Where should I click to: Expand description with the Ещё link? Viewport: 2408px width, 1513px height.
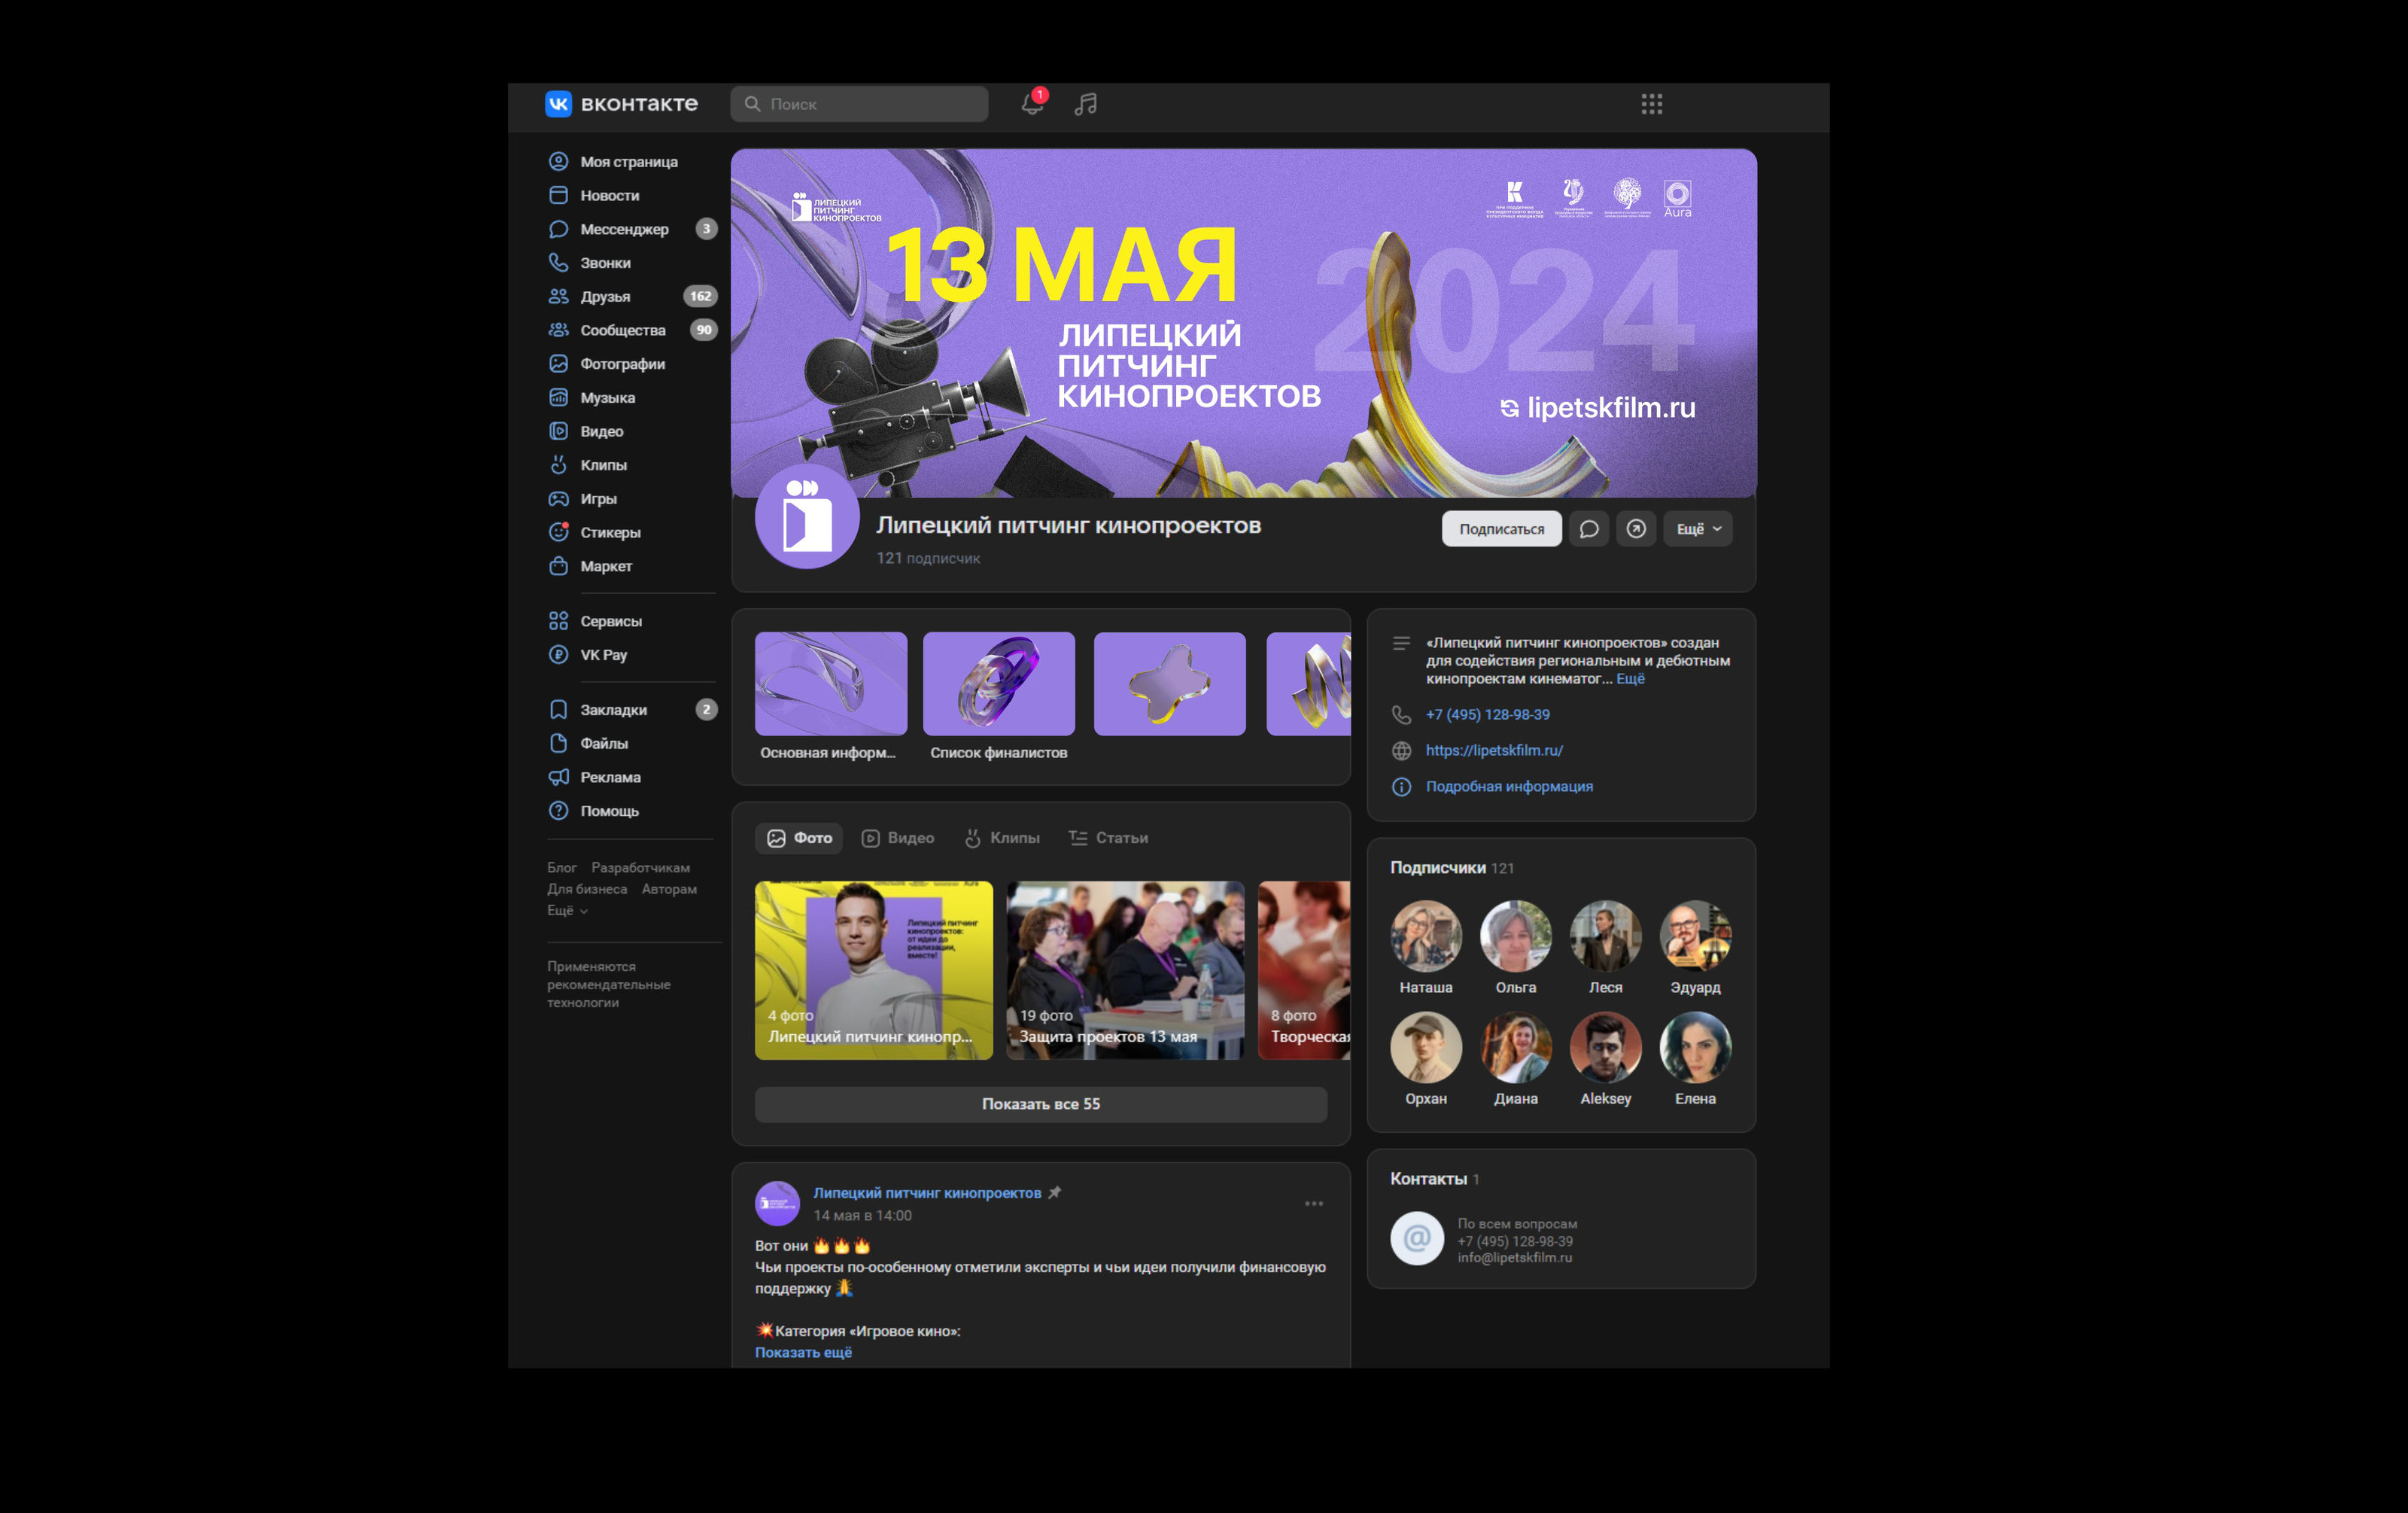click(1630, 679)
